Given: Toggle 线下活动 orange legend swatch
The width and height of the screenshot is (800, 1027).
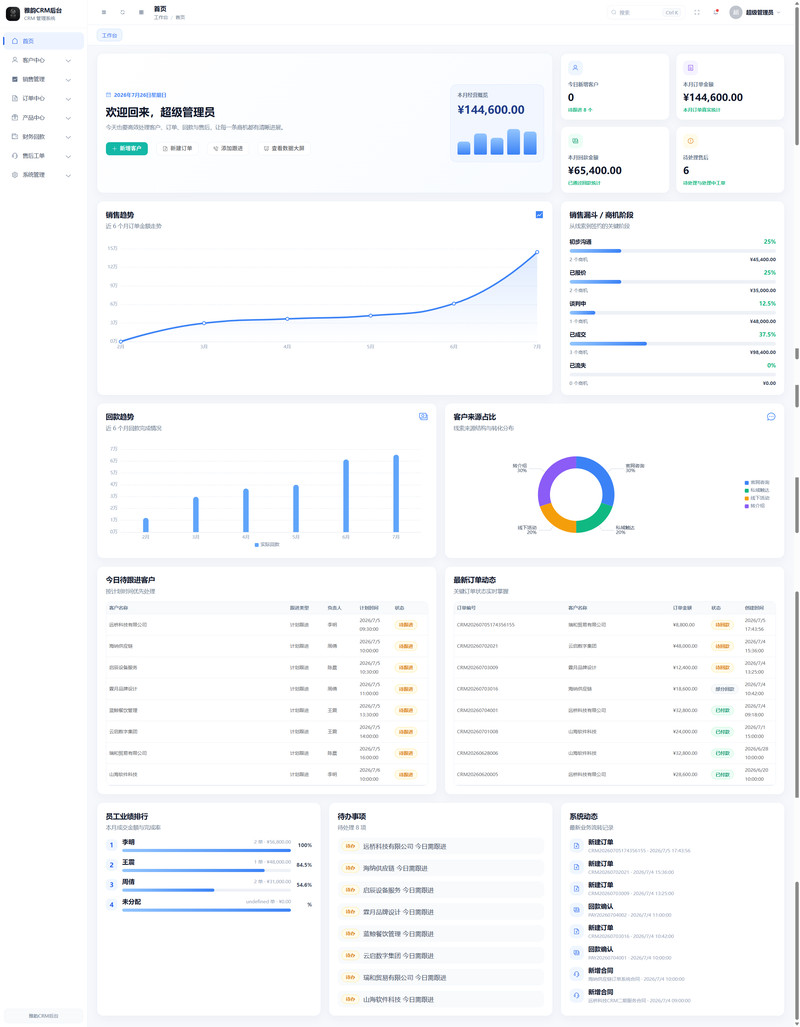Looking at the screenshot, I should point(746,498).
